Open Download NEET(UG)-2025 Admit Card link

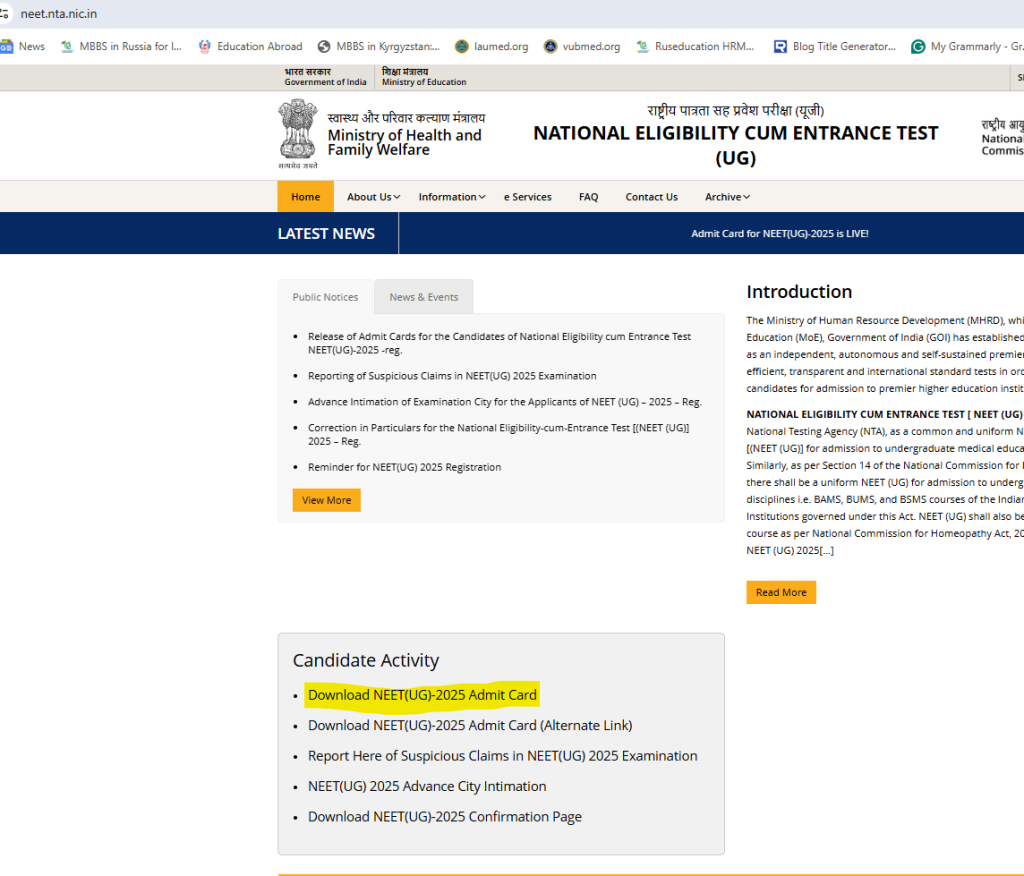point(423,695)
